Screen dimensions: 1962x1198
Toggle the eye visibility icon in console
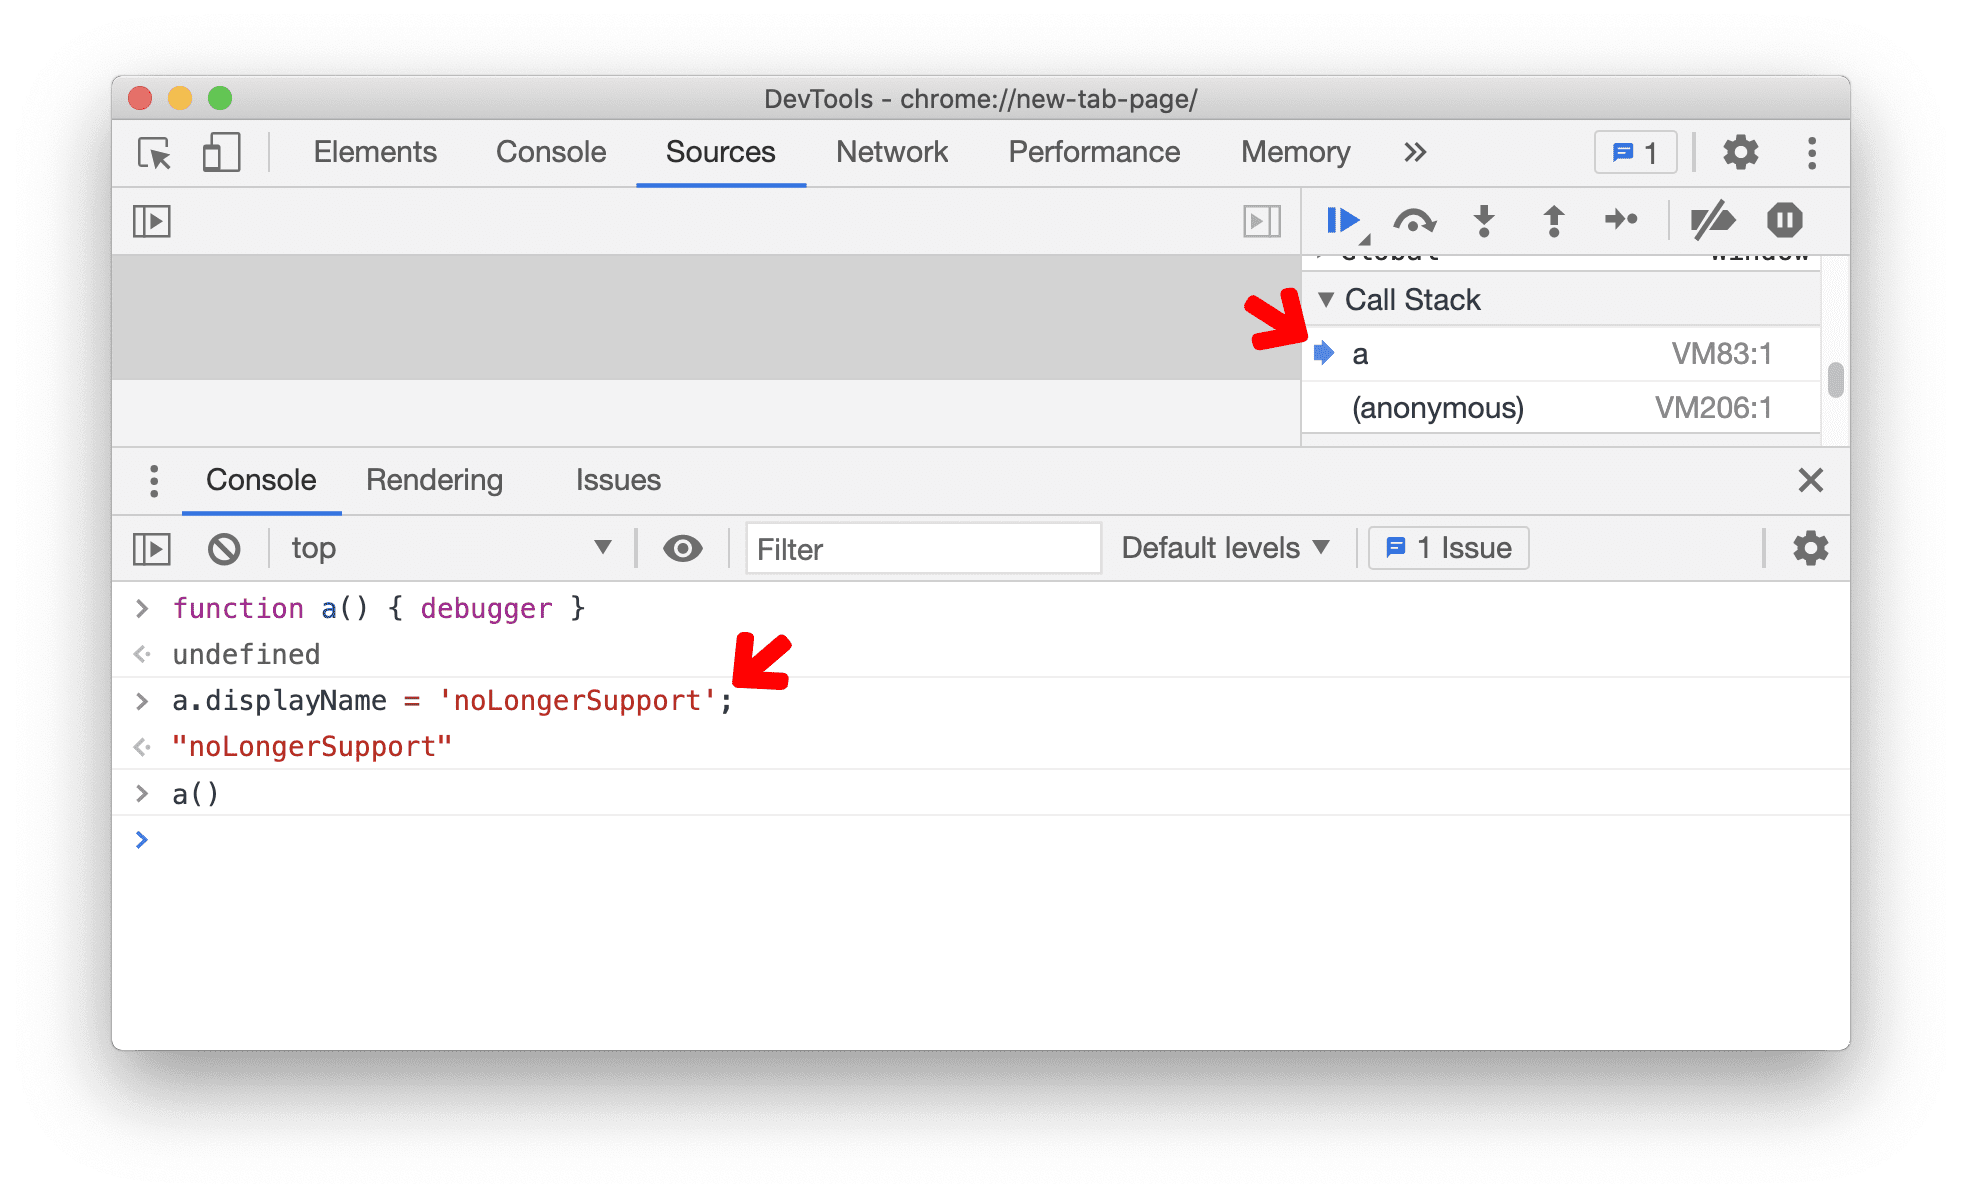(x=680, y=546)
